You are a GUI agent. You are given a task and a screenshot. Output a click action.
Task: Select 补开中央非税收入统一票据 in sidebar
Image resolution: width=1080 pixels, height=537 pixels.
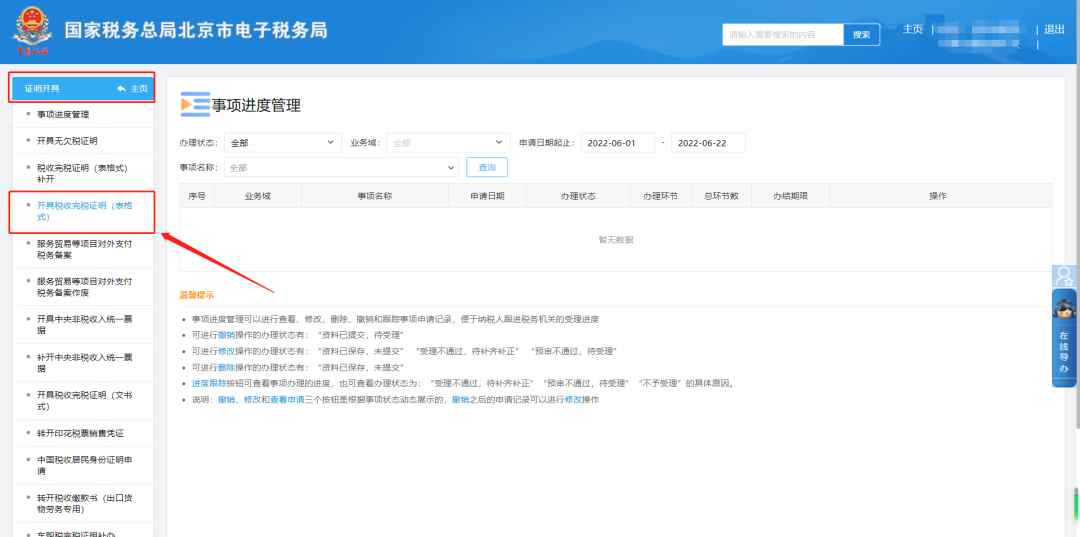tap(83, 363)
